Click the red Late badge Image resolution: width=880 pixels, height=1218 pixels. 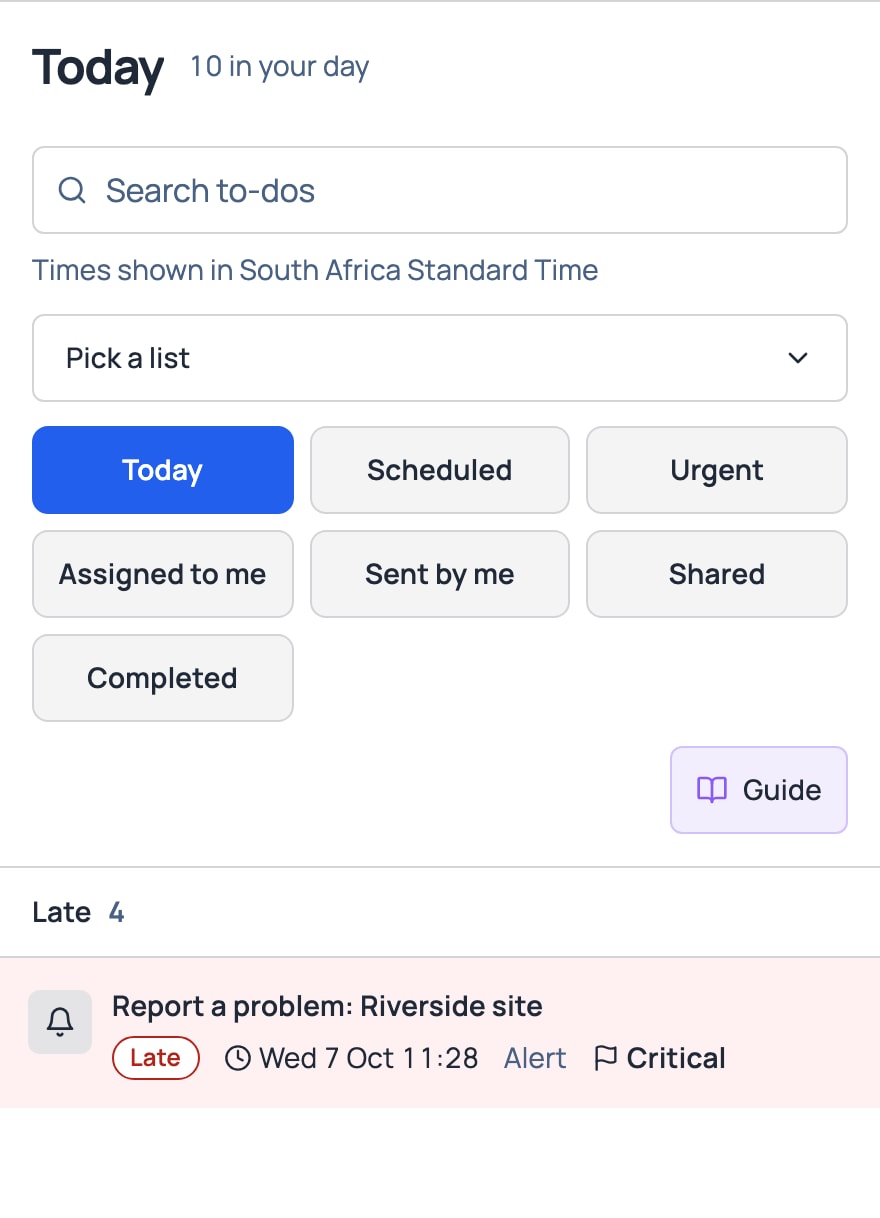pos(156,1058)
